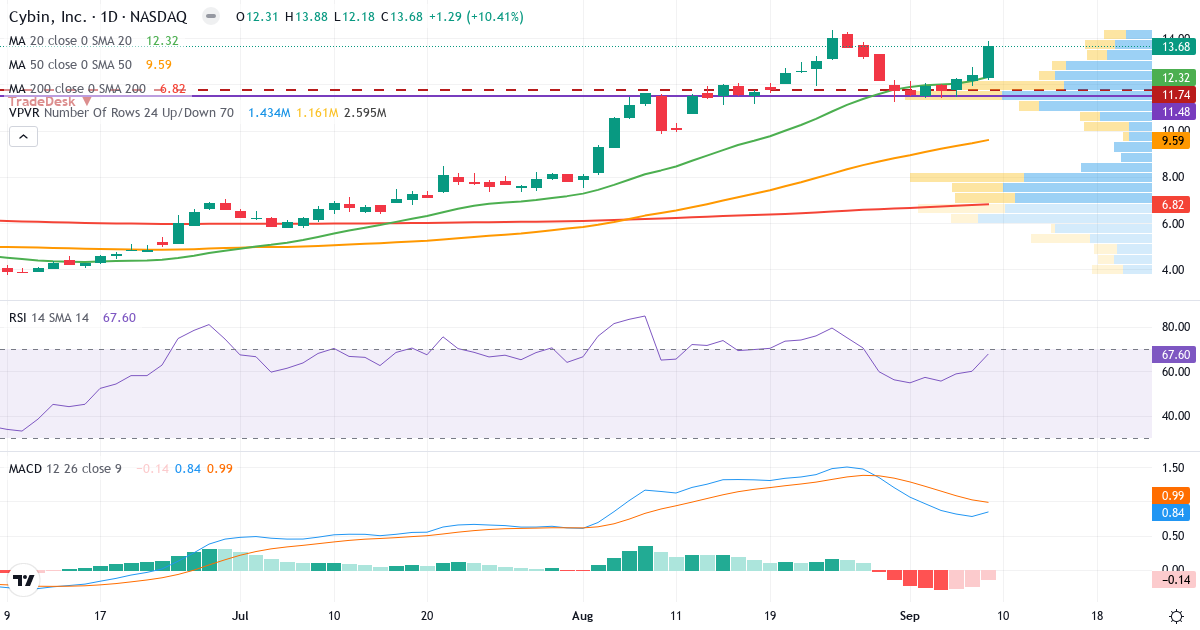Image resolution: width=1200 pixels, height=630 pixels.
Task: Click the market status pill next to NASDAQ
Action: coord(210,17)
